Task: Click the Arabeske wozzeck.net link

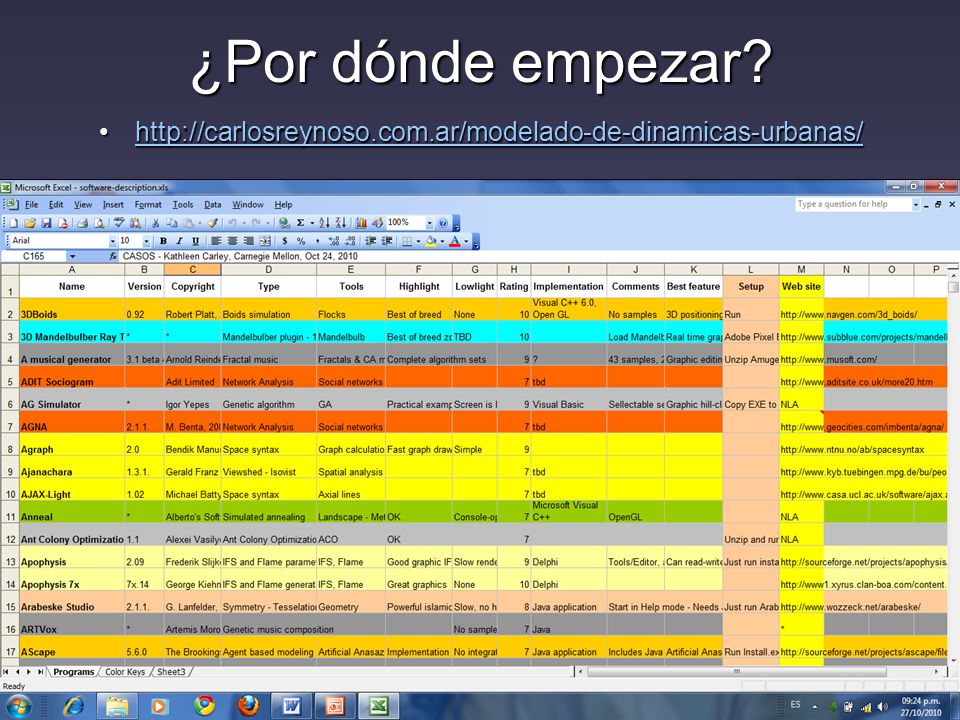Action: (850, 607)
